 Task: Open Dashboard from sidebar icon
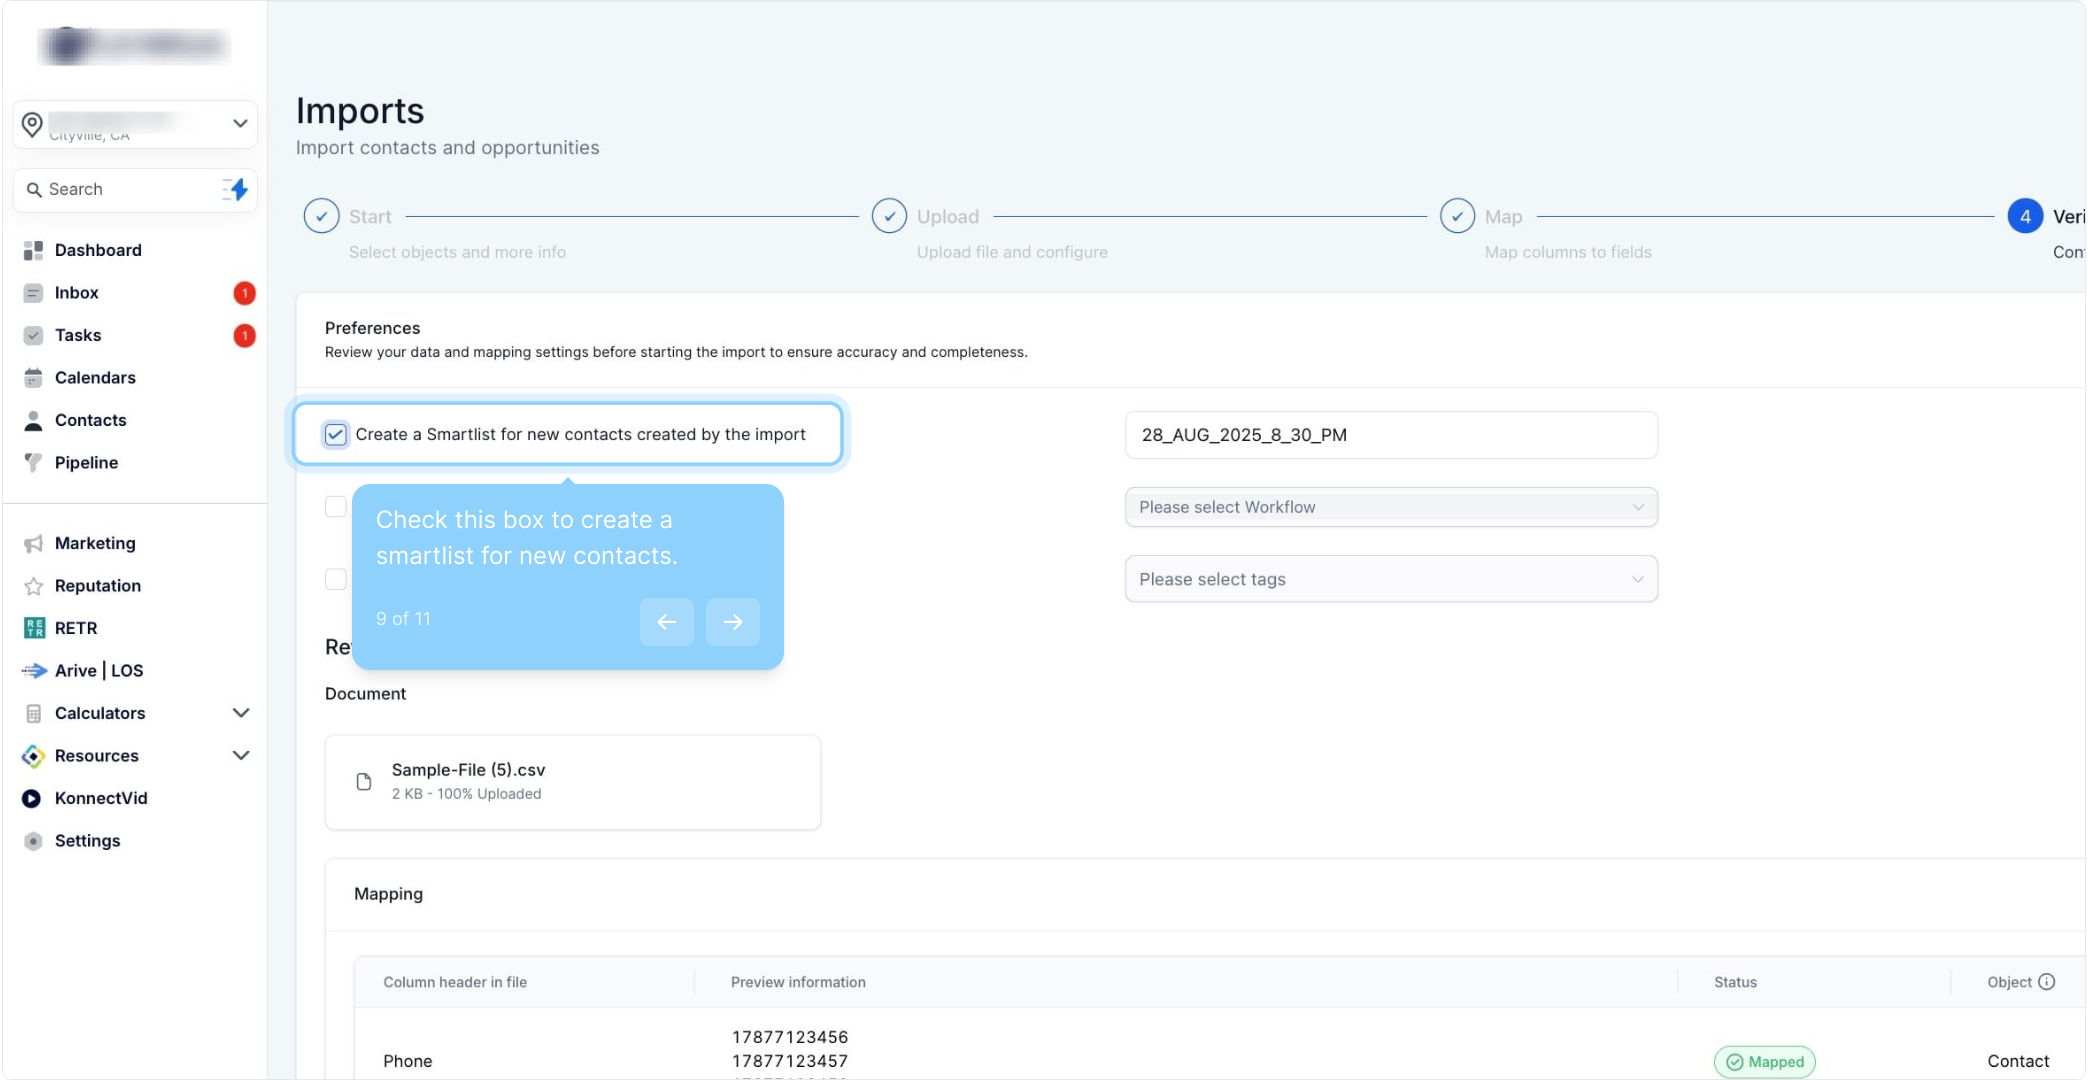tap(33, 250)
